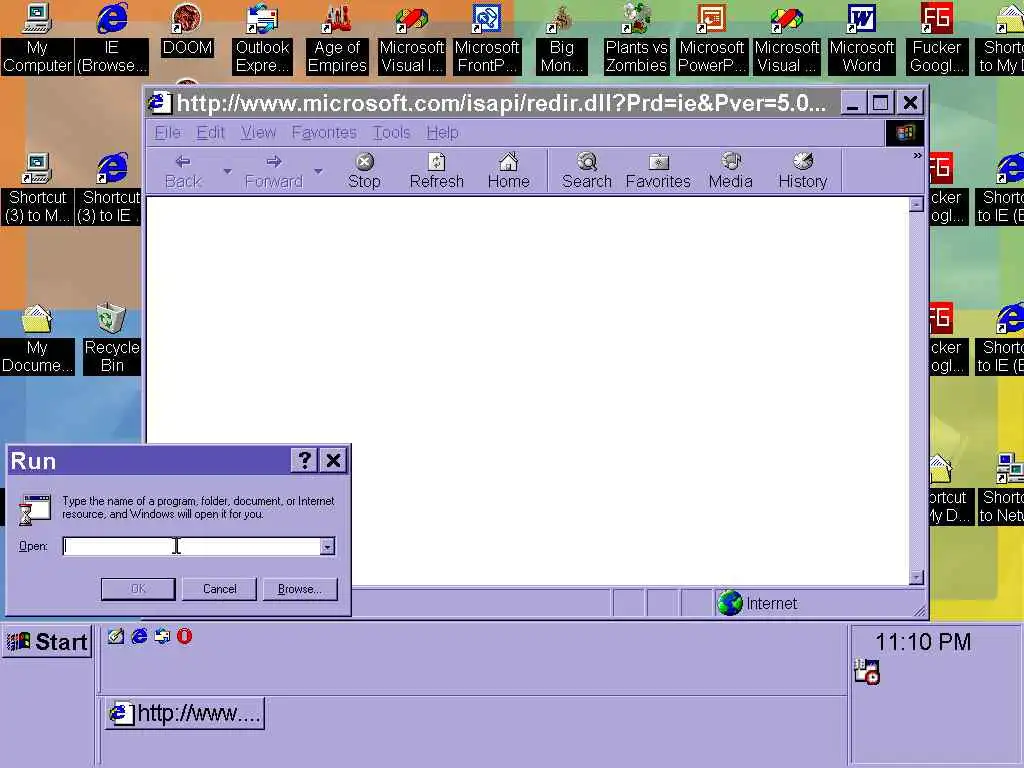Image resolution: width=1024 pixels, height=768 pixels.
Task: Launch Outlook Express from quick launch
Action: coord(162,636)
